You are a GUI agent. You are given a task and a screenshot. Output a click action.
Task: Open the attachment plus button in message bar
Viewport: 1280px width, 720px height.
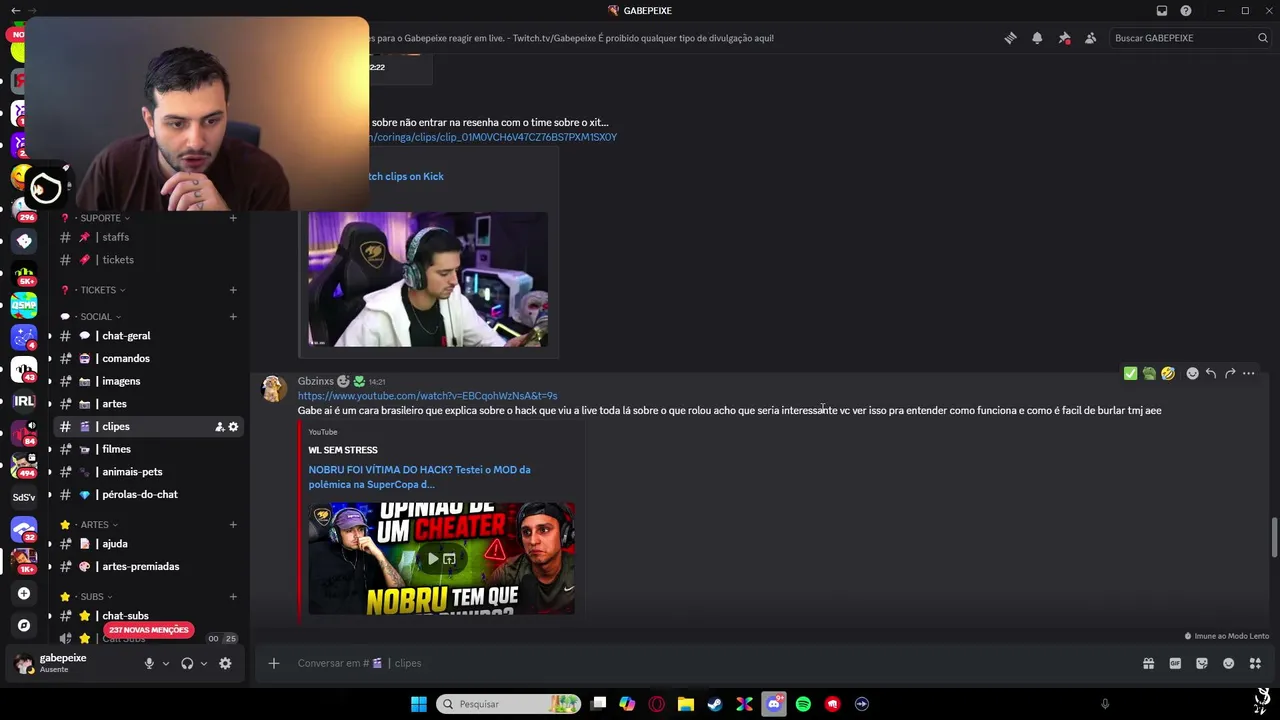click(x=273, y=663)
